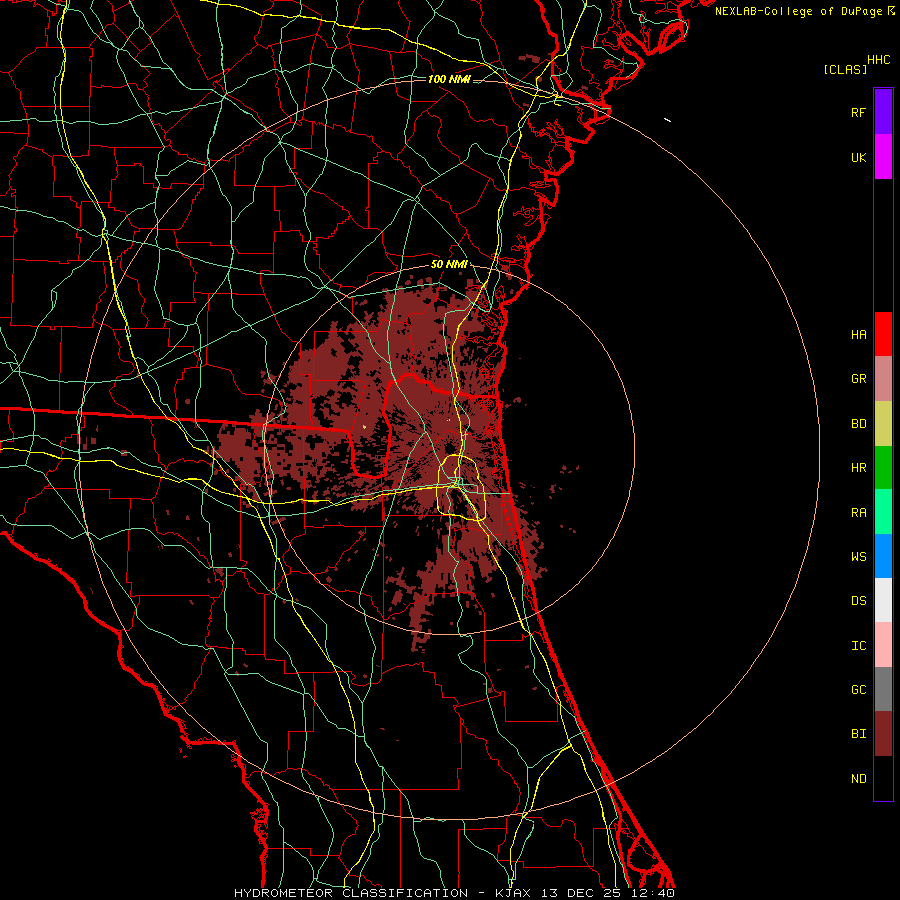Click the GR legend label
900x900 pixels.
[x=858, y=379]
